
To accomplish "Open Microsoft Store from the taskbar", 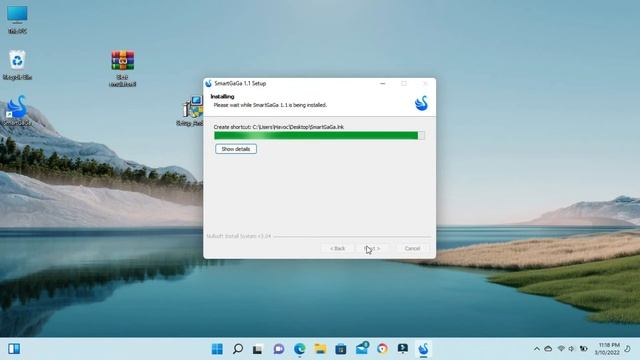I will pyautogui.click(x=341, y=349).
